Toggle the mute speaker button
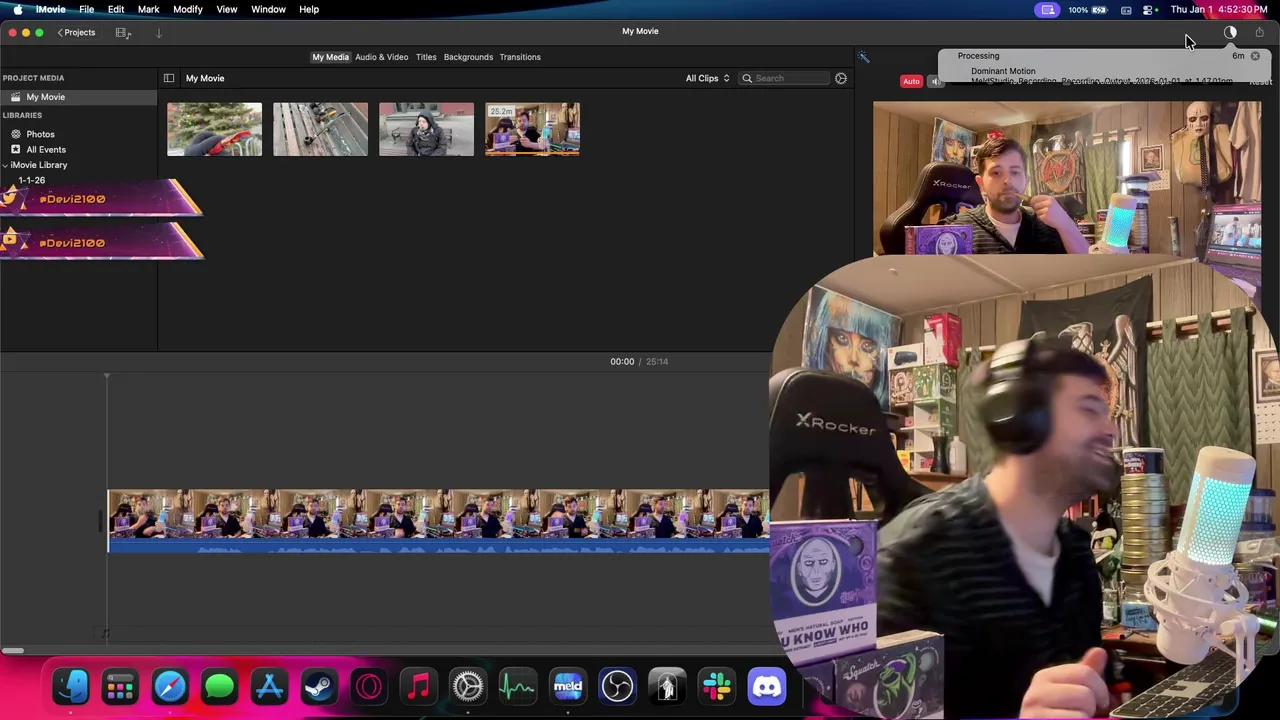1280x720 pixels. tap(935, 82)
